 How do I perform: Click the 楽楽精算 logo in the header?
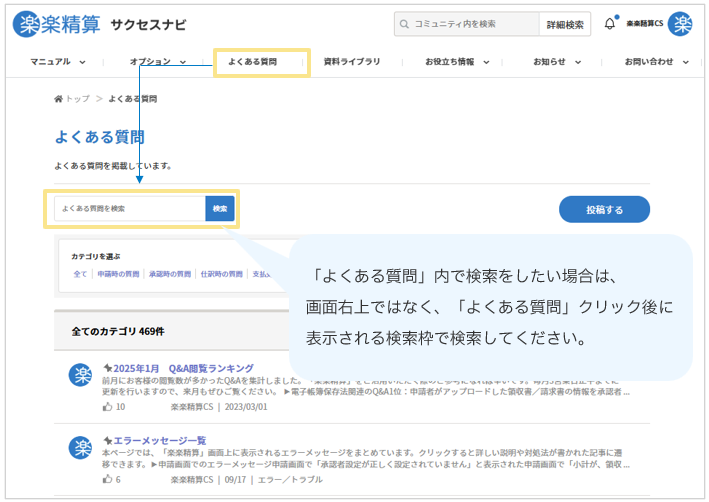pyautogui.click(x=57, y=24)
